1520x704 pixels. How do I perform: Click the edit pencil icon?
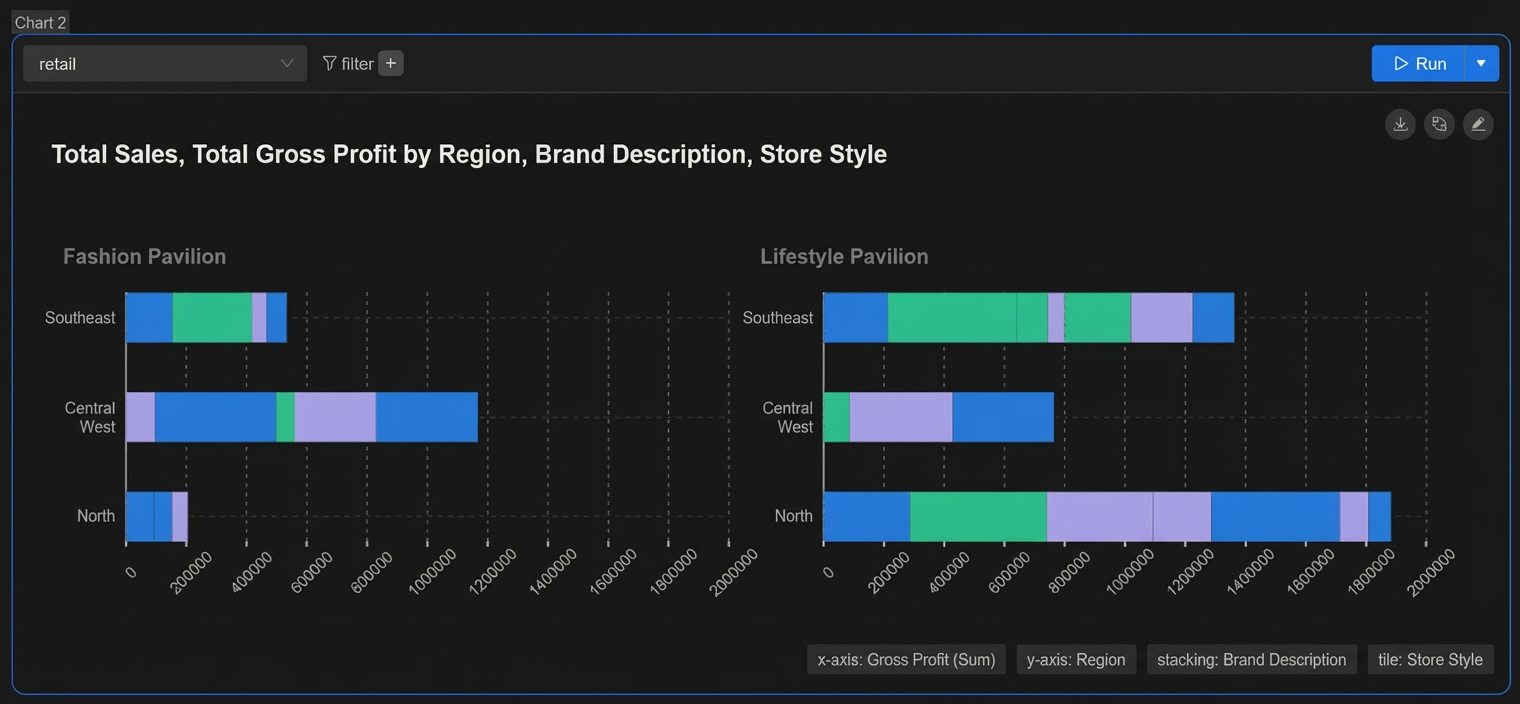point(1478,124)
